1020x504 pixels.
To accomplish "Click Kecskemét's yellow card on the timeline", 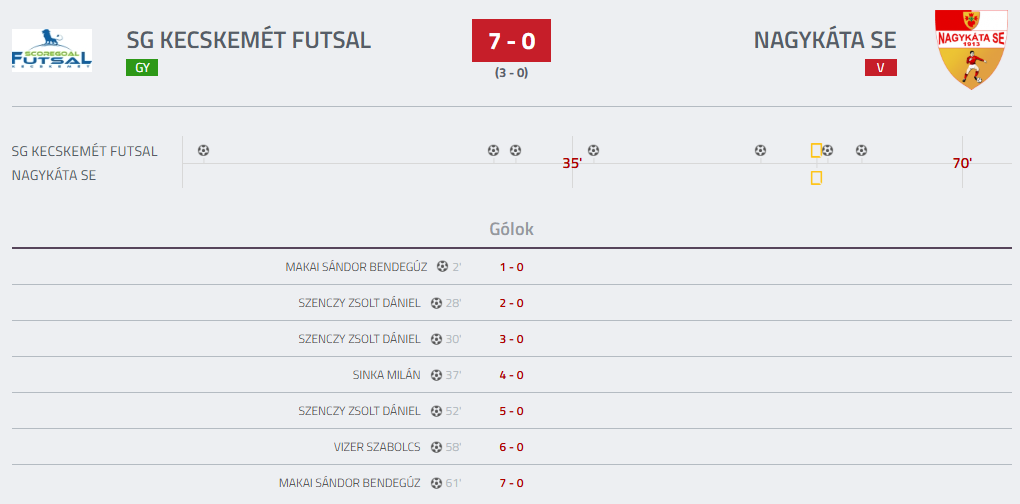I will coord(816,151).
